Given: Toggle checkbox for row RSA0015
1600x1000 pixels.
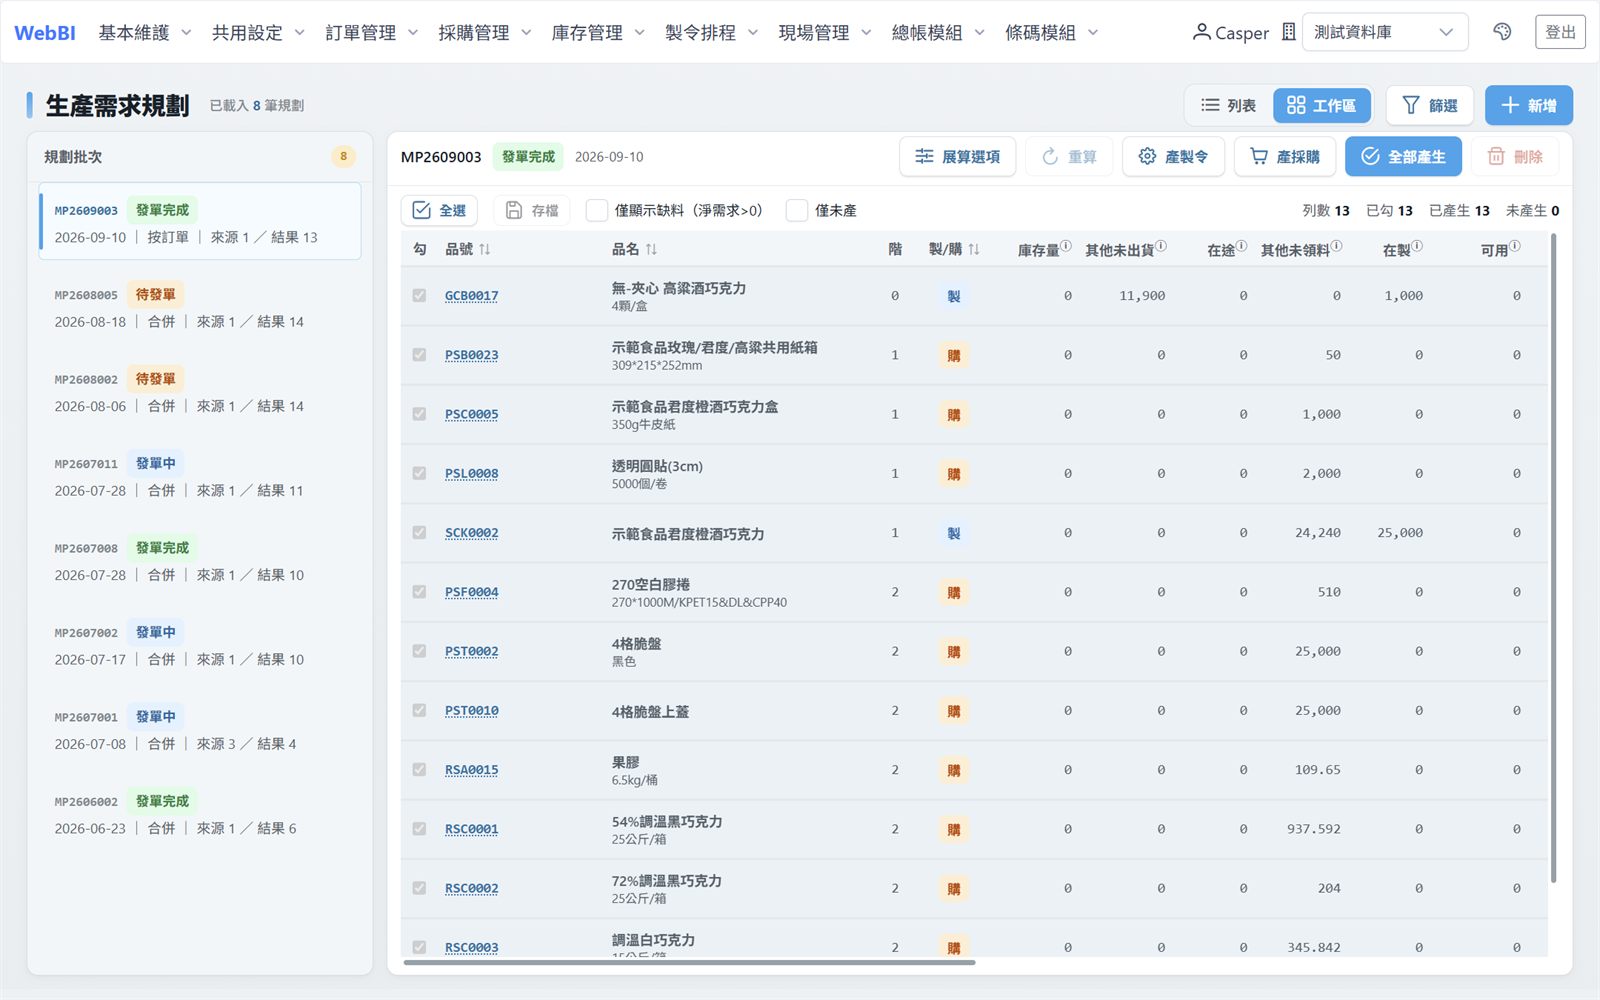Looking at the screenshot, I should (419, 769).
